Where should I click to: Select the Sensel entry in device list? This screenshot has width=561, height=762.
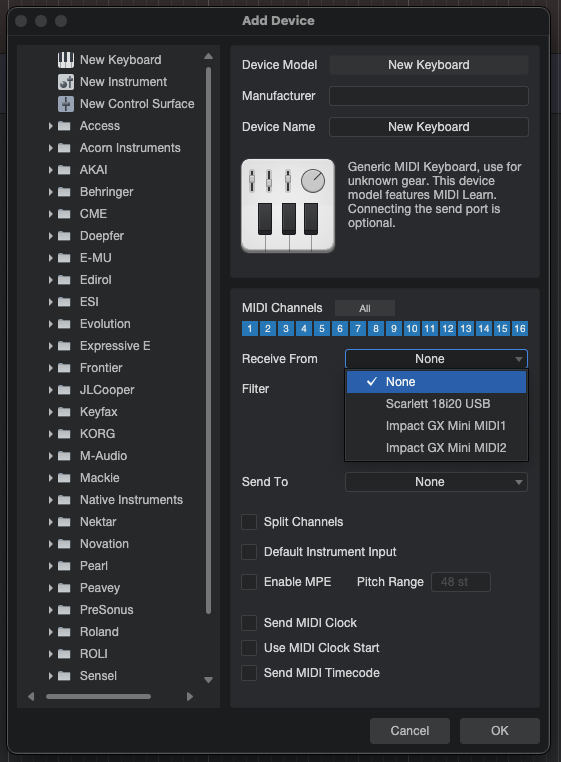point(98,676)
